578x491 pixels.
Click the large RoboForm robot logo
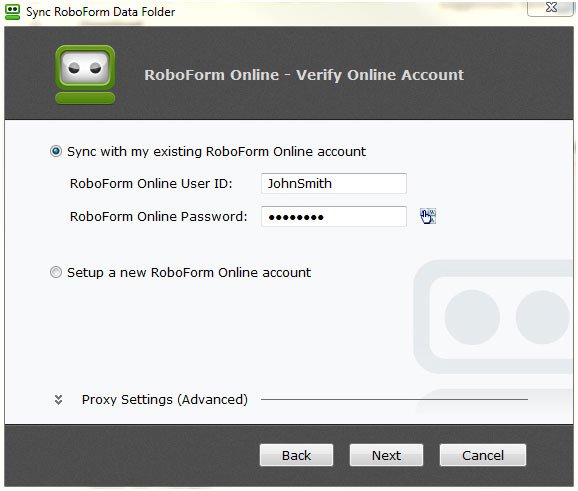[x=85, y=74]
